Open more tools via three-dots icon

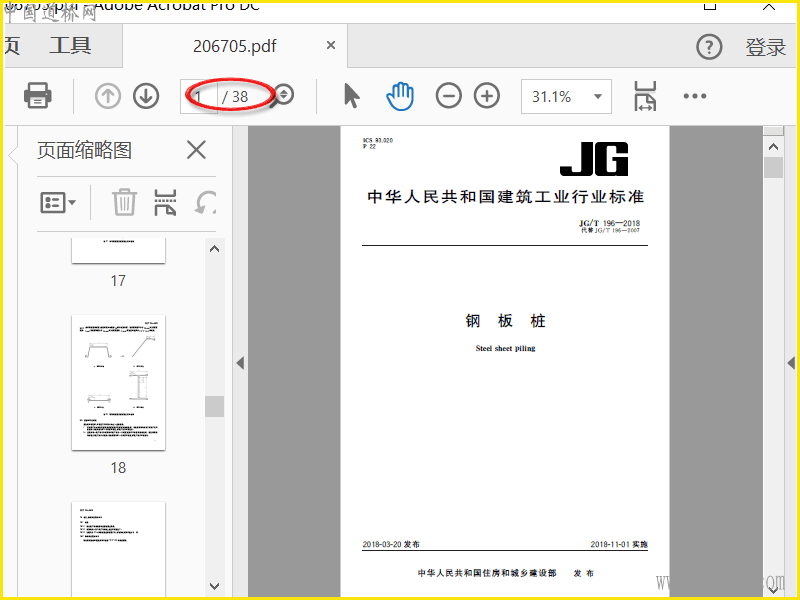(695, 96)
